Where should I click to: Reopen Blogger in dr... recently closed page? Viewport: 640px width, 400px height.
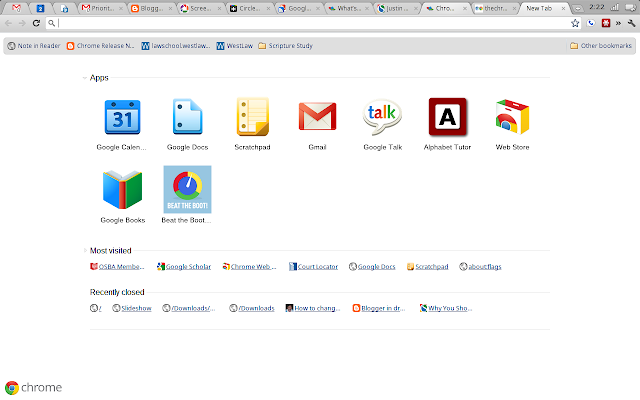(379, 308)
